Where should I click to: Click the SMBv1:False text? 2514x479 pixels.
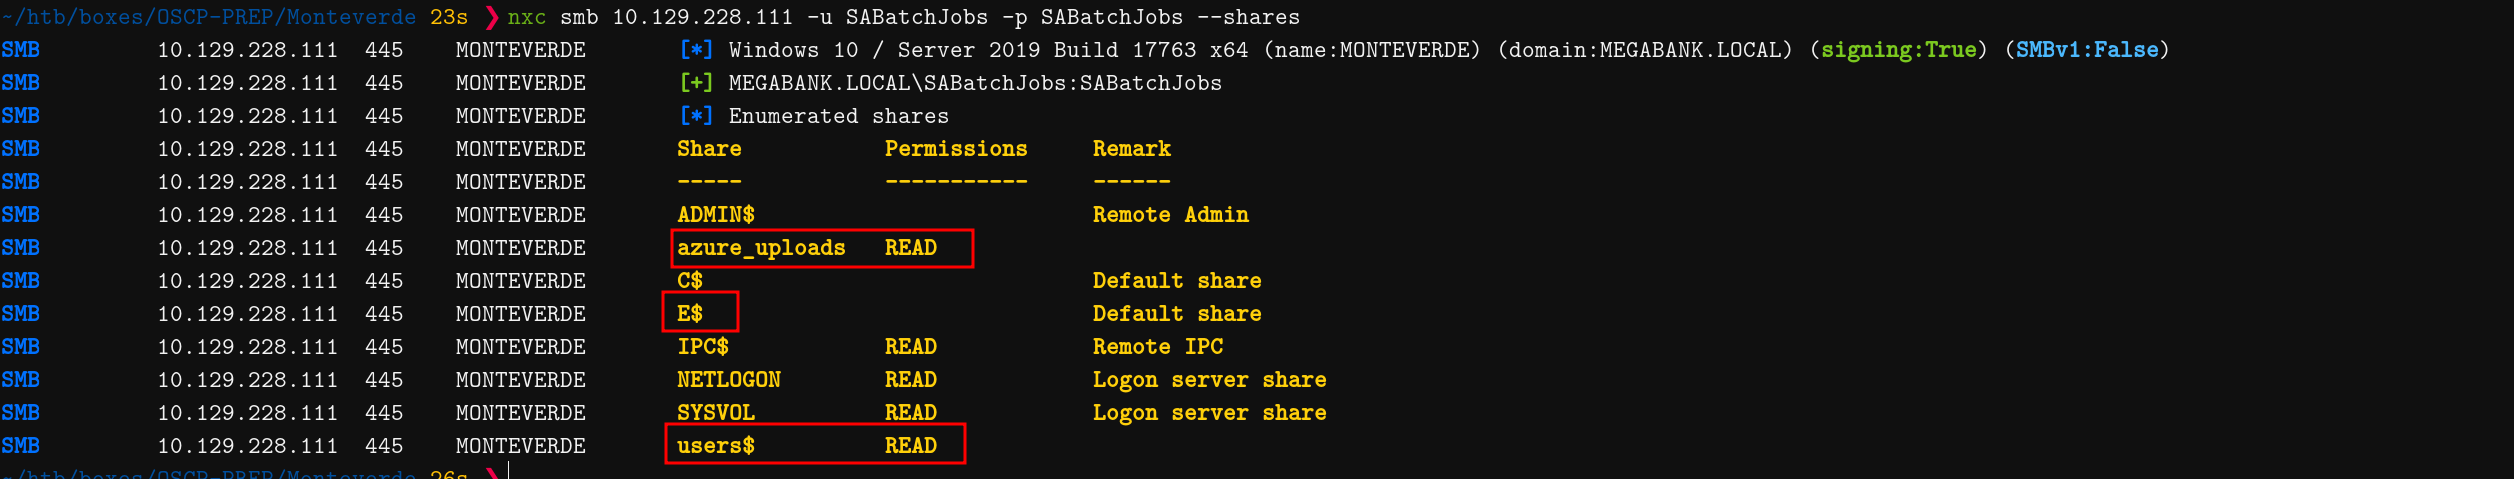(x=2087, y=50)
